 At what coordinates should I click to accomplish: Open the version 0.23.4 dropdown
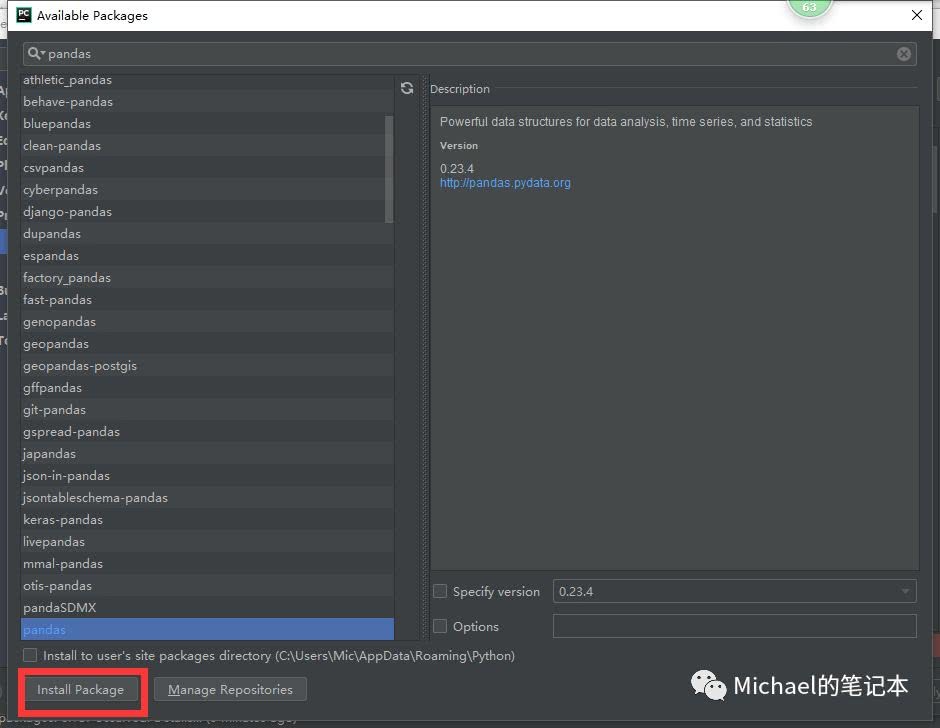point(734,591)
